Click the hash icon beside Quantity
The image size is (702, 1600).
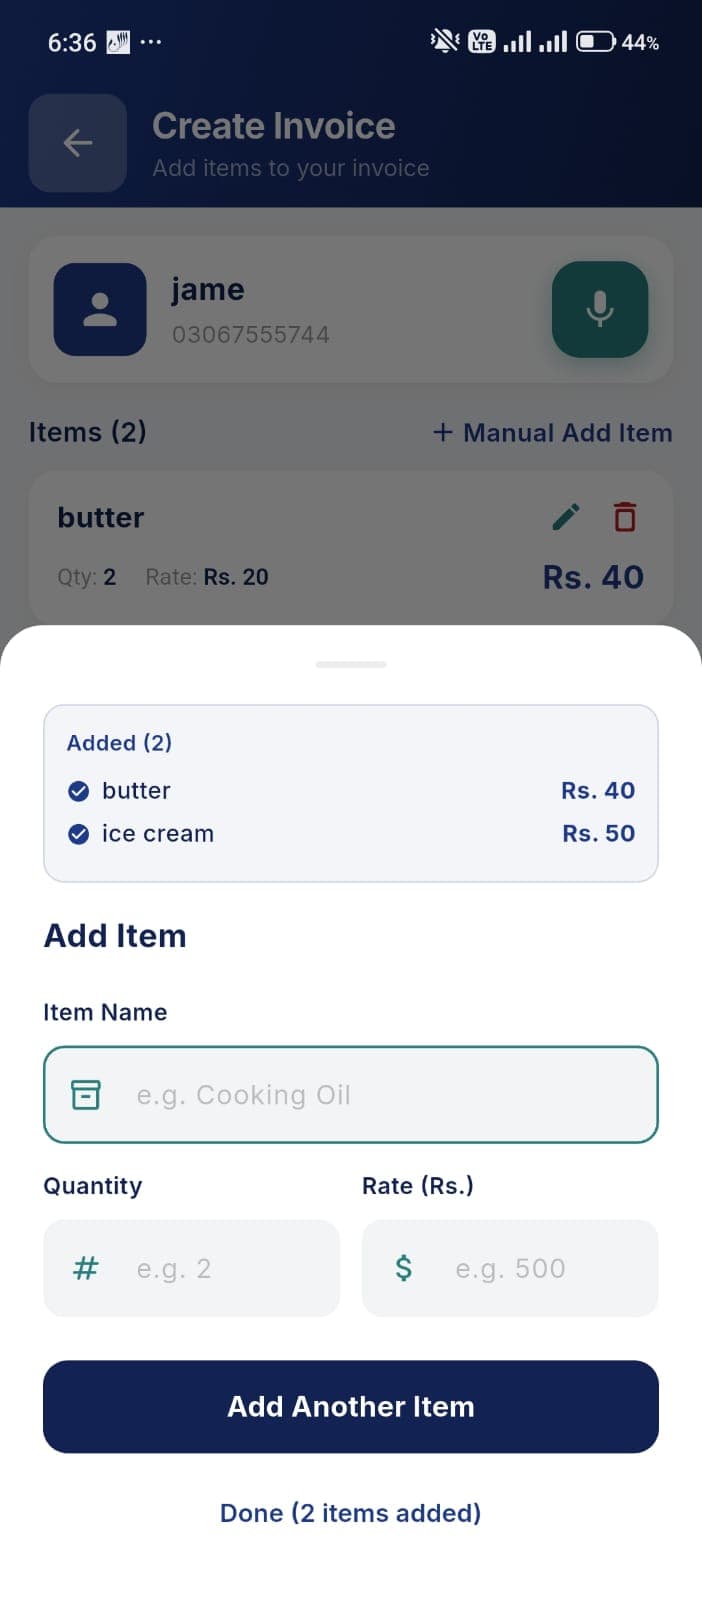(84, 1268)
